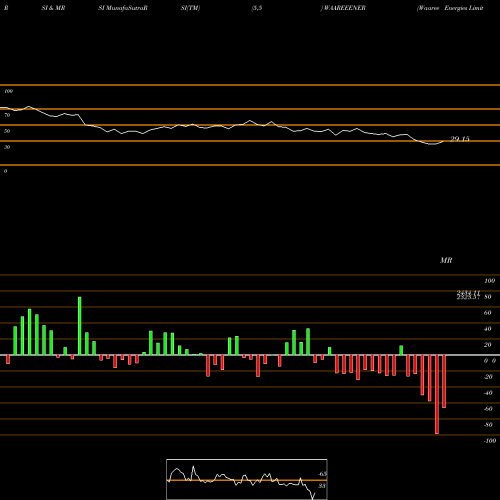Click the 33 label in mini chart

point(322,486)
